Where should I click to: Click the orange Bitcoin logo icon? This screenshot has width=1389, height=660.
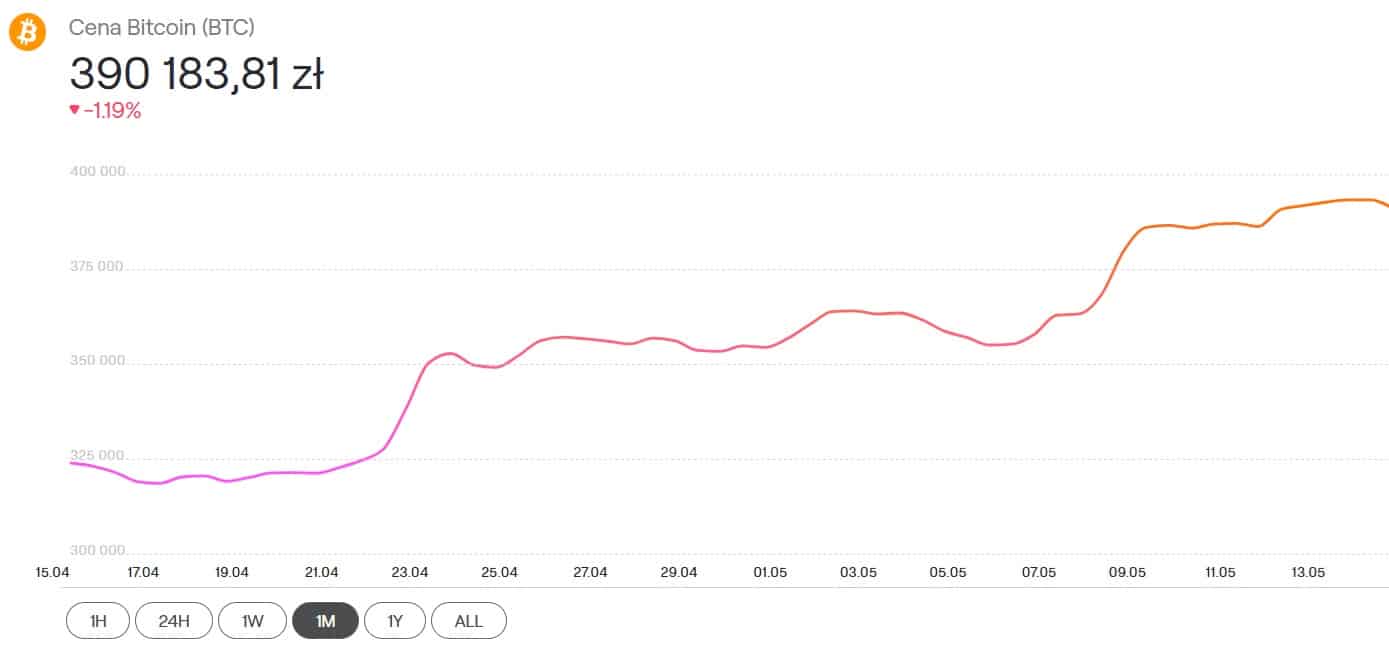click(27, 33)
